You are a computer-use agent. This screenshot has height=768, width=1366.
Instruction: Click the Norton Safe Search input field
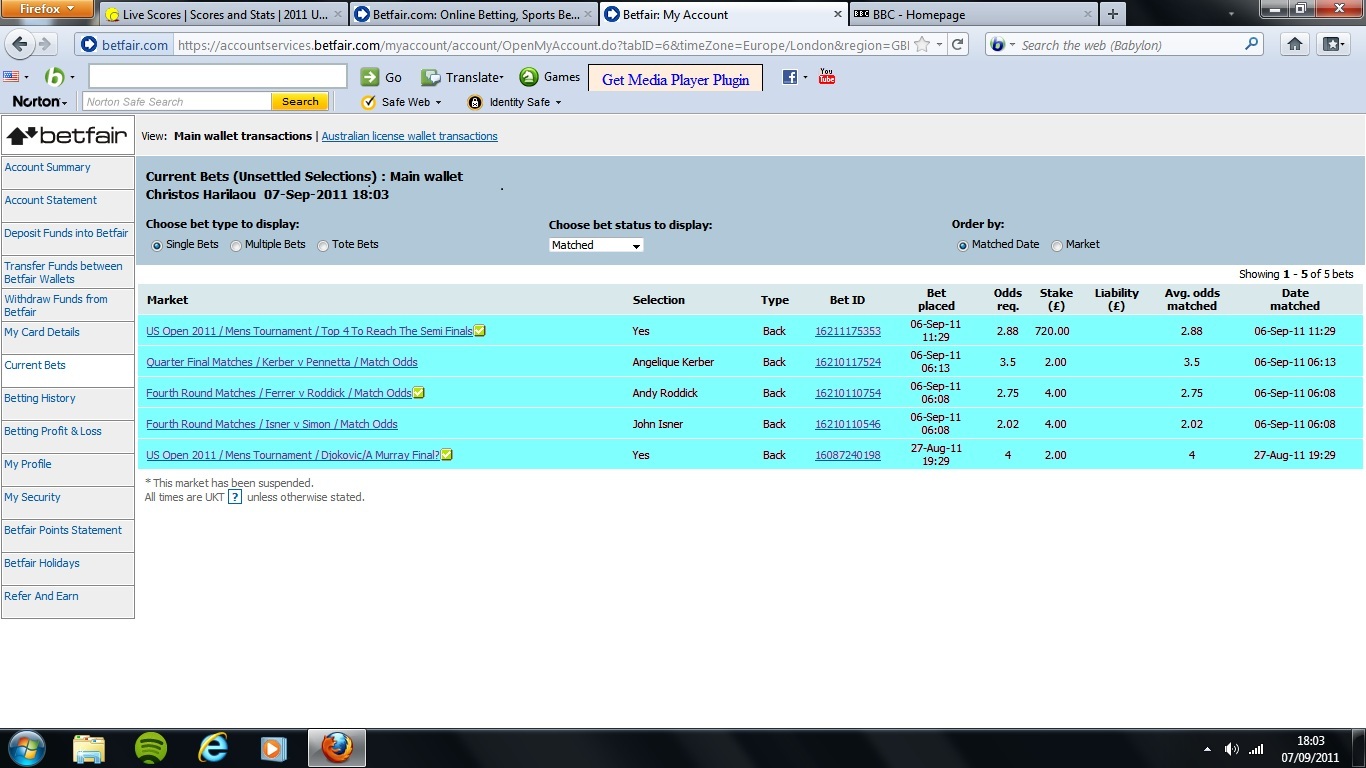coord(177,102)
